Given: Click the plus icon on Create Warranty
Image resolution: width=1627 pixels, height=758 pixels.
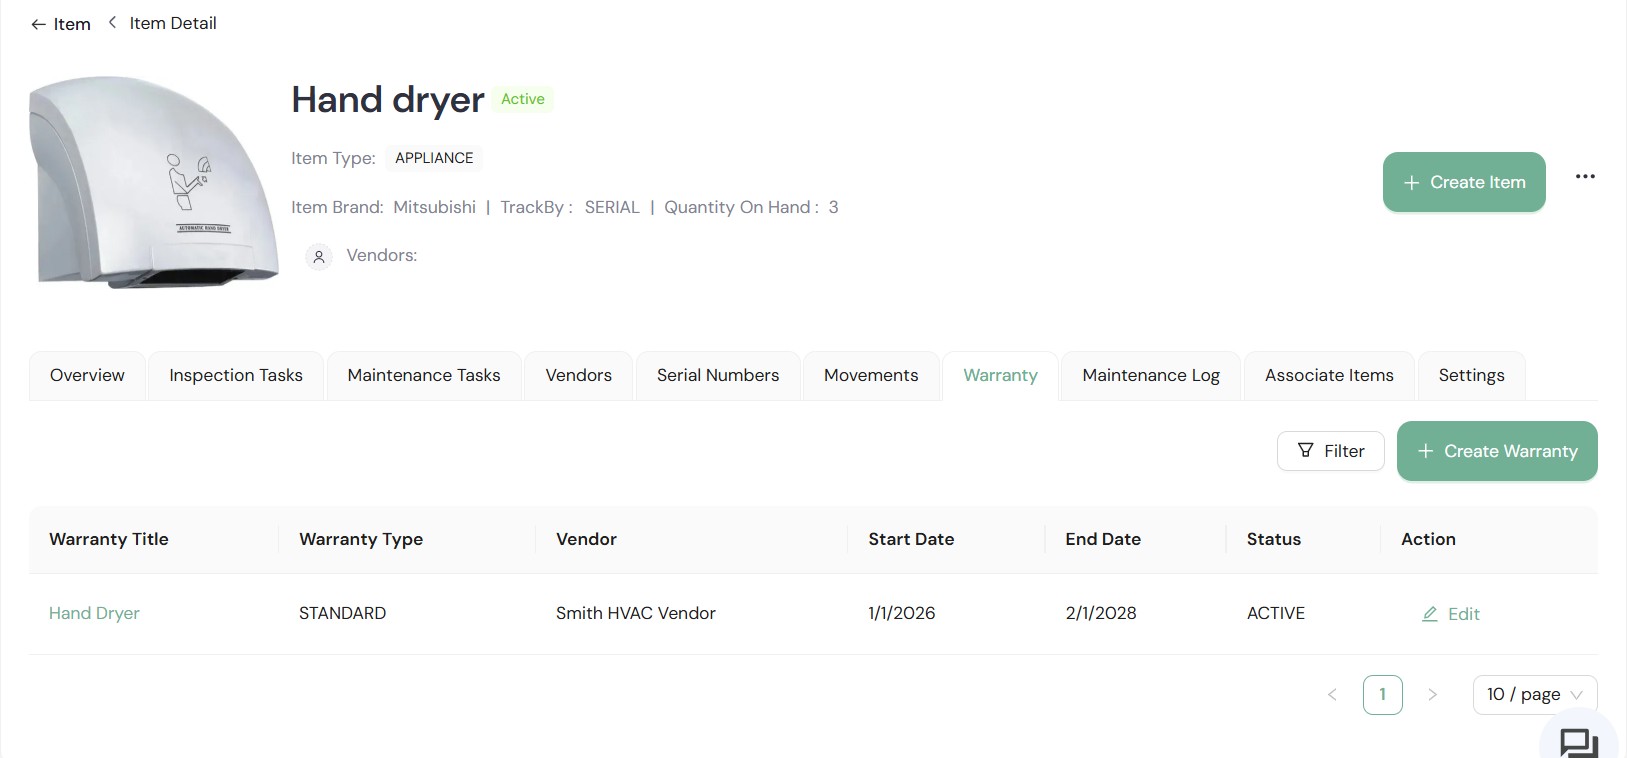Looking at the screenshot, I should [1425, 451].
